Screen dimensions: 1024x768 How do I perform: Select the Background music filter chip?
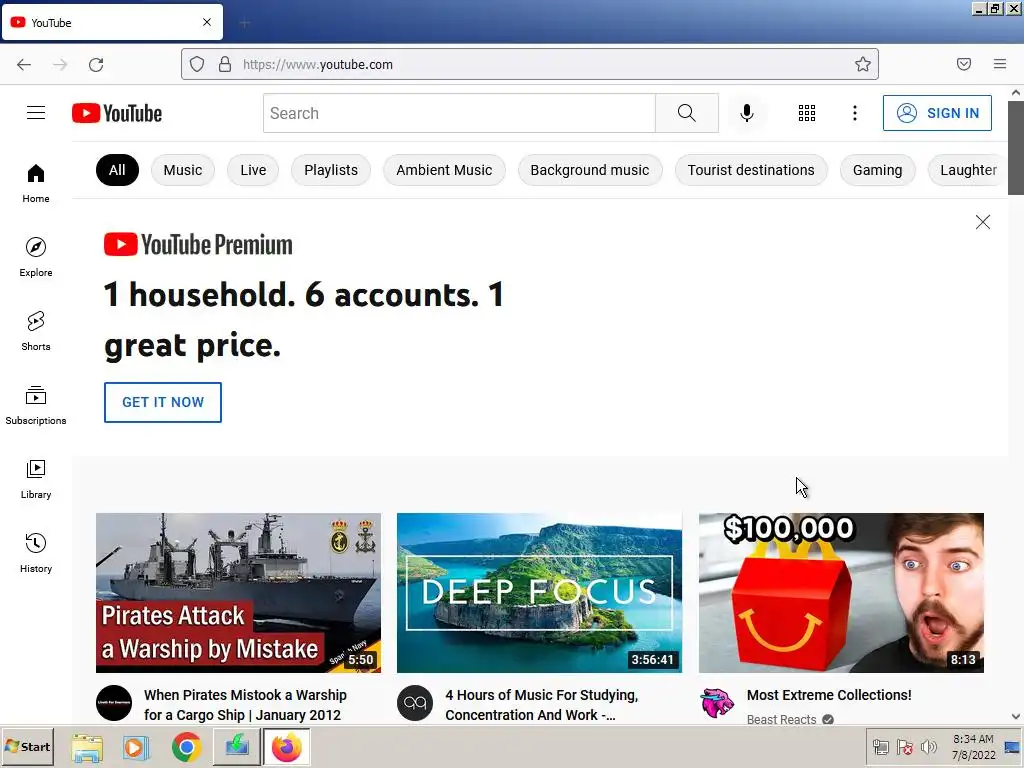pos(590,170)
